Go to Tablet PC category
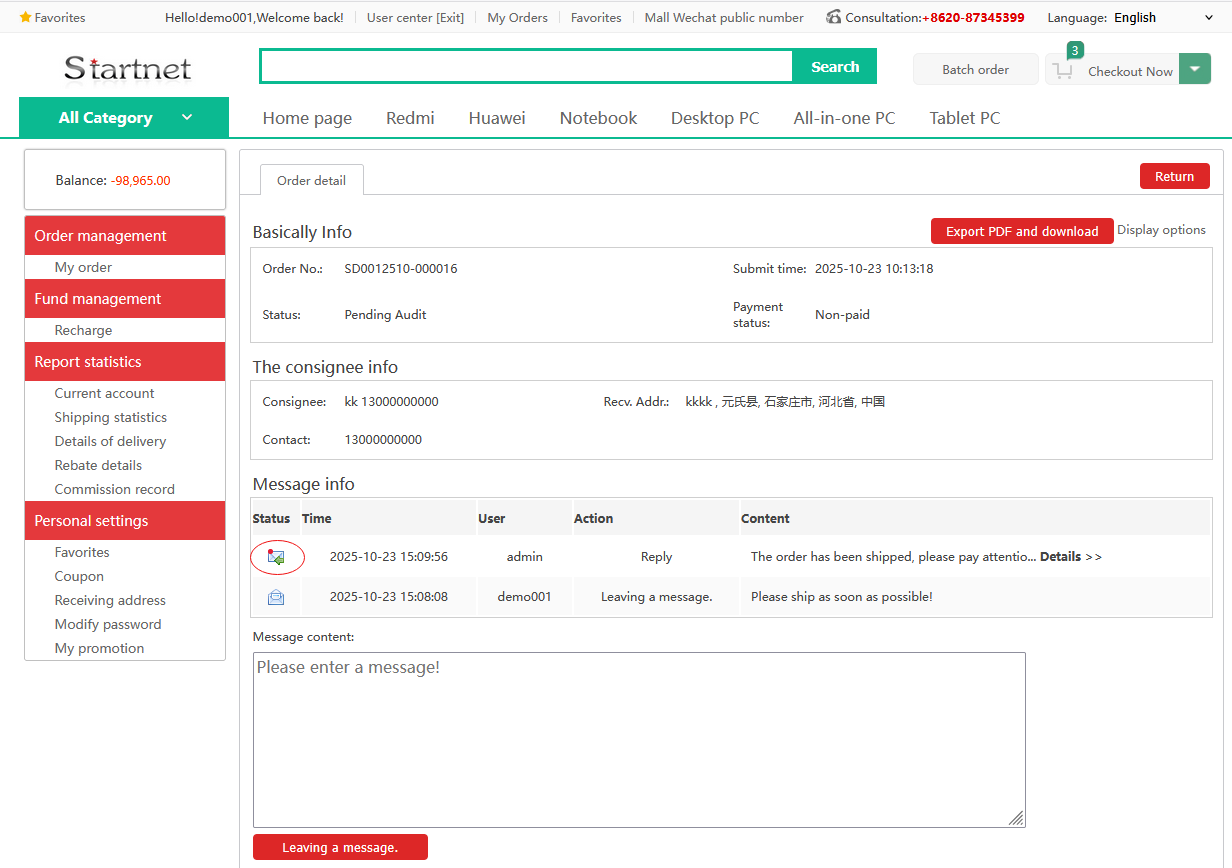 964,118
